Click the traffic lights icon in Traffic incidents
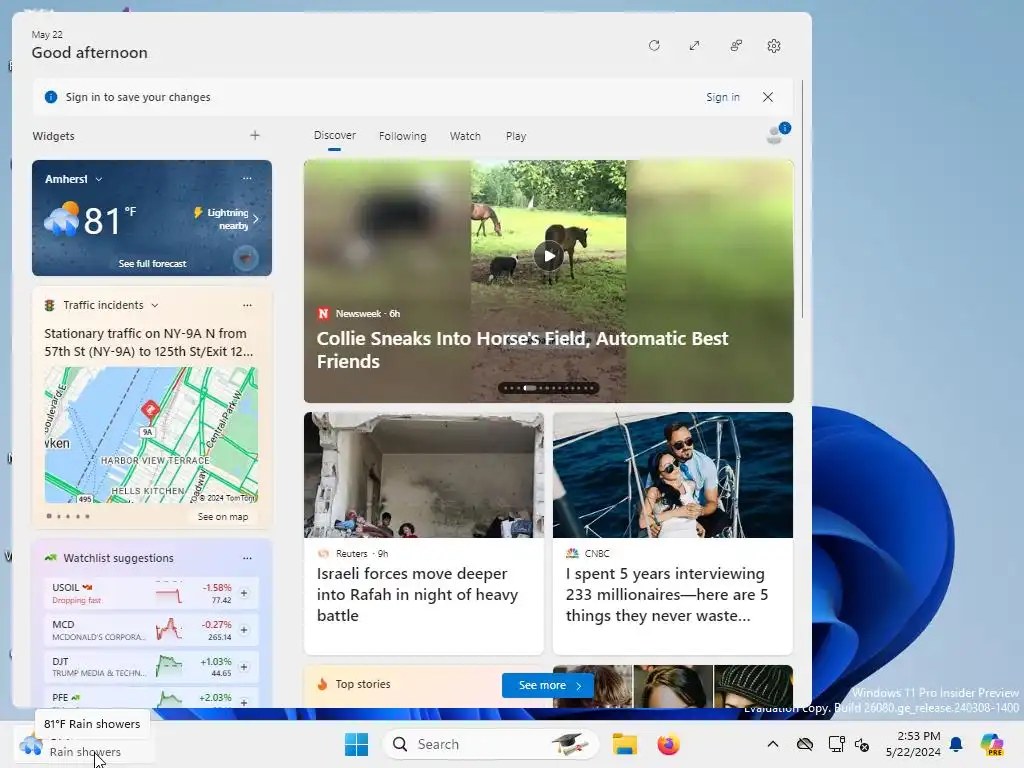The width and height of the screenshot is (1024, 768). 50,305
